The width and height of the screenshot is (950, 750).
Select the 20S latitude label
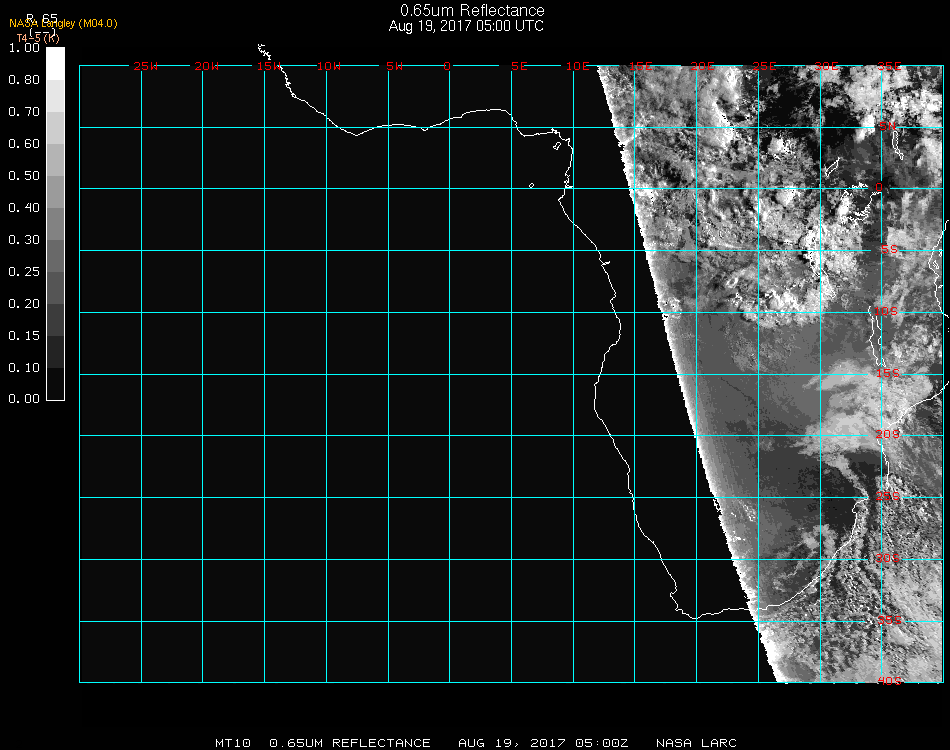click(888, 434)
